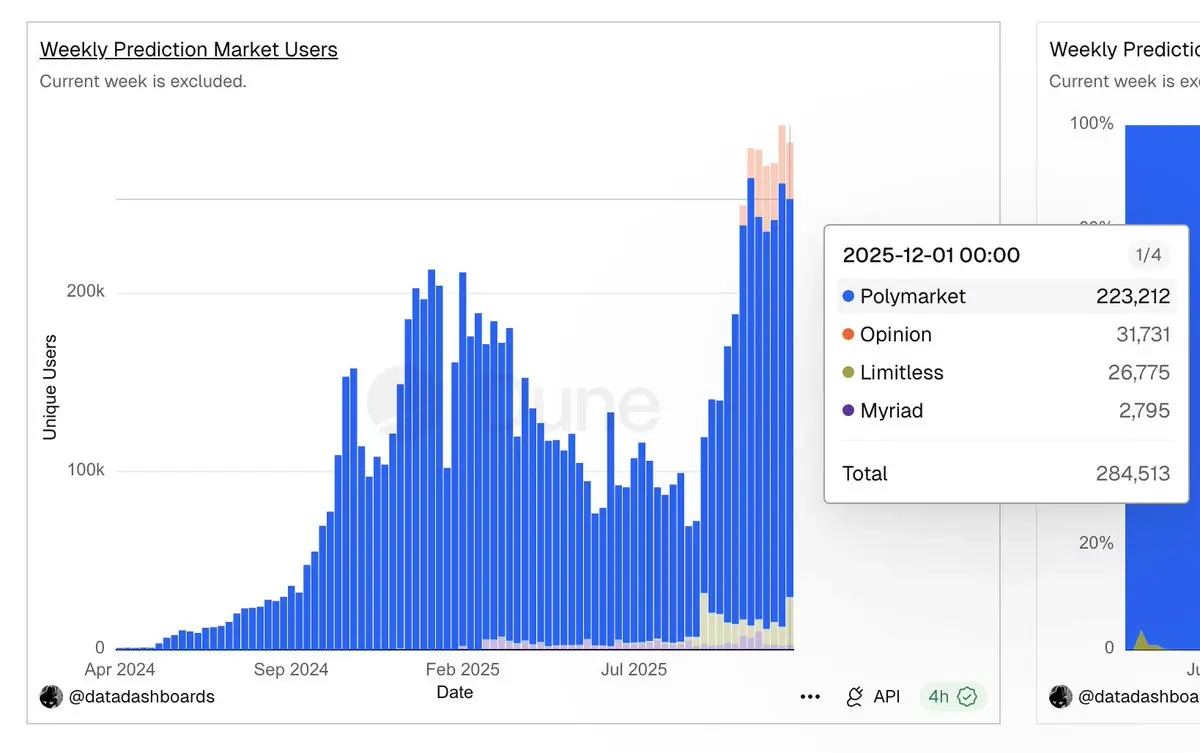The height and width of the screenshot is (753, 1200).
Task: Click the Total label in the tooltip
Action: 865,473
